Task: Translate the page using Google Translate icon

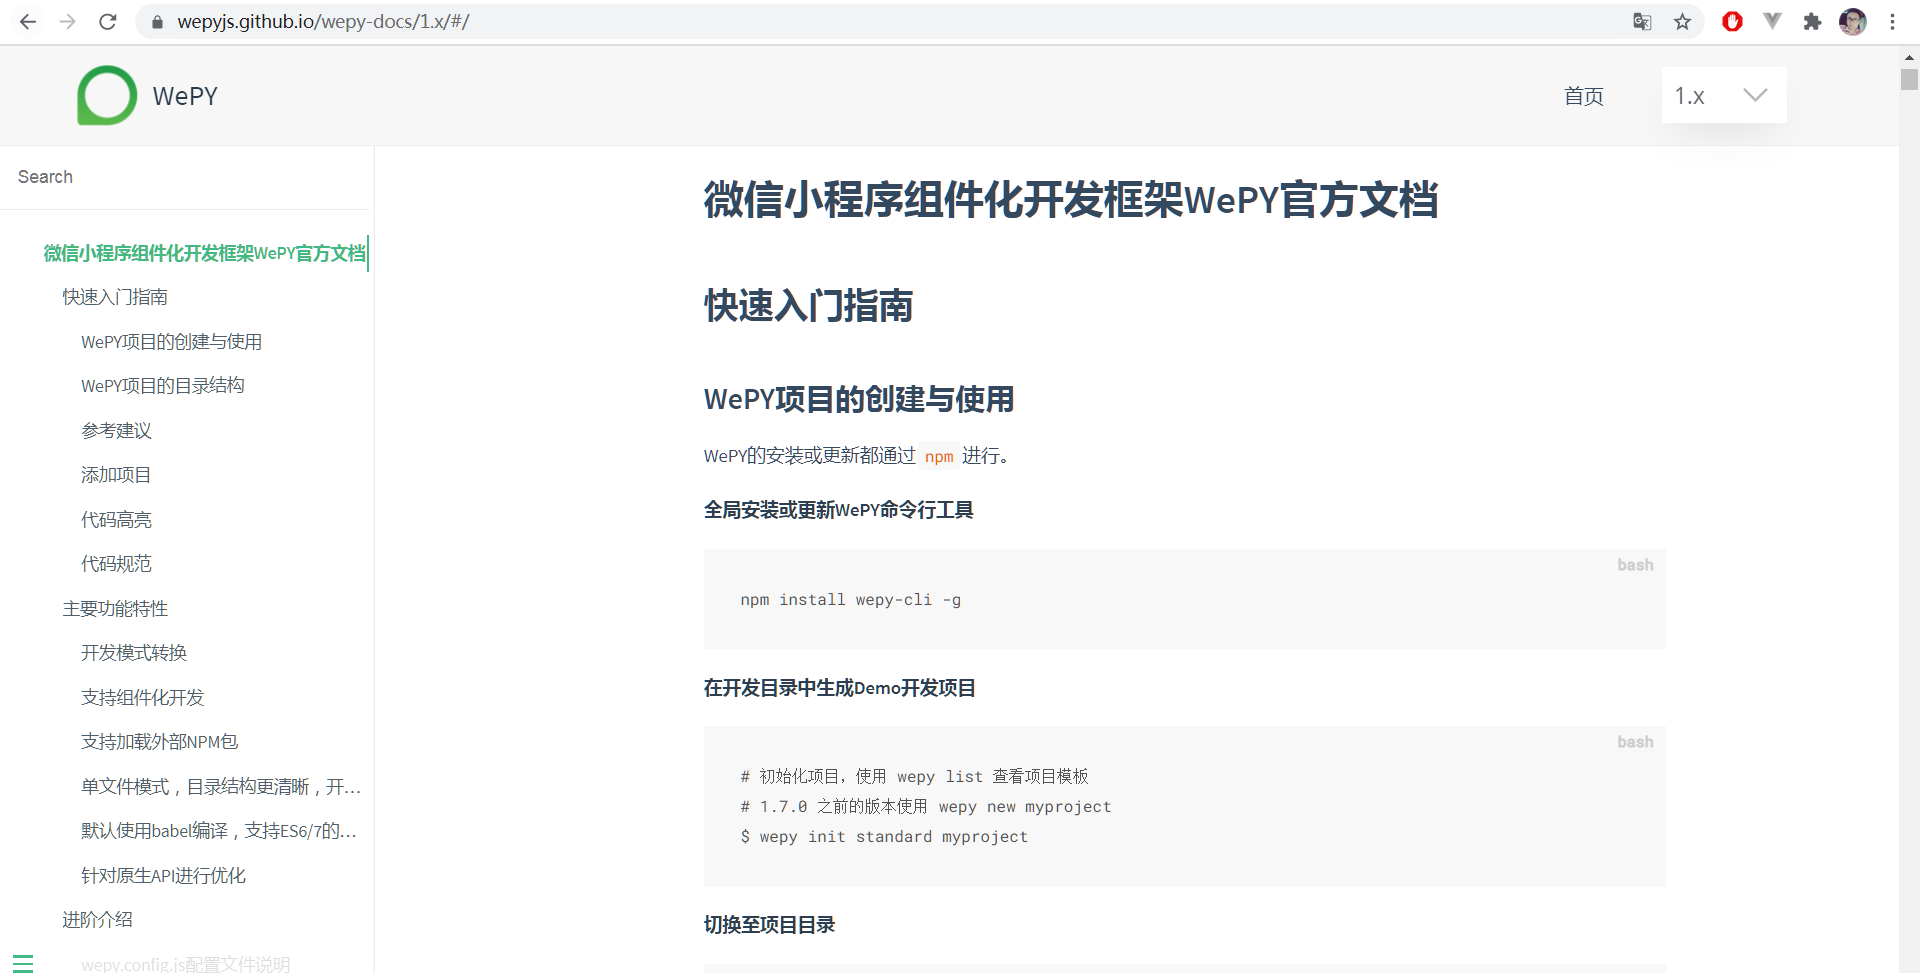Action: tap(1641, 21)
